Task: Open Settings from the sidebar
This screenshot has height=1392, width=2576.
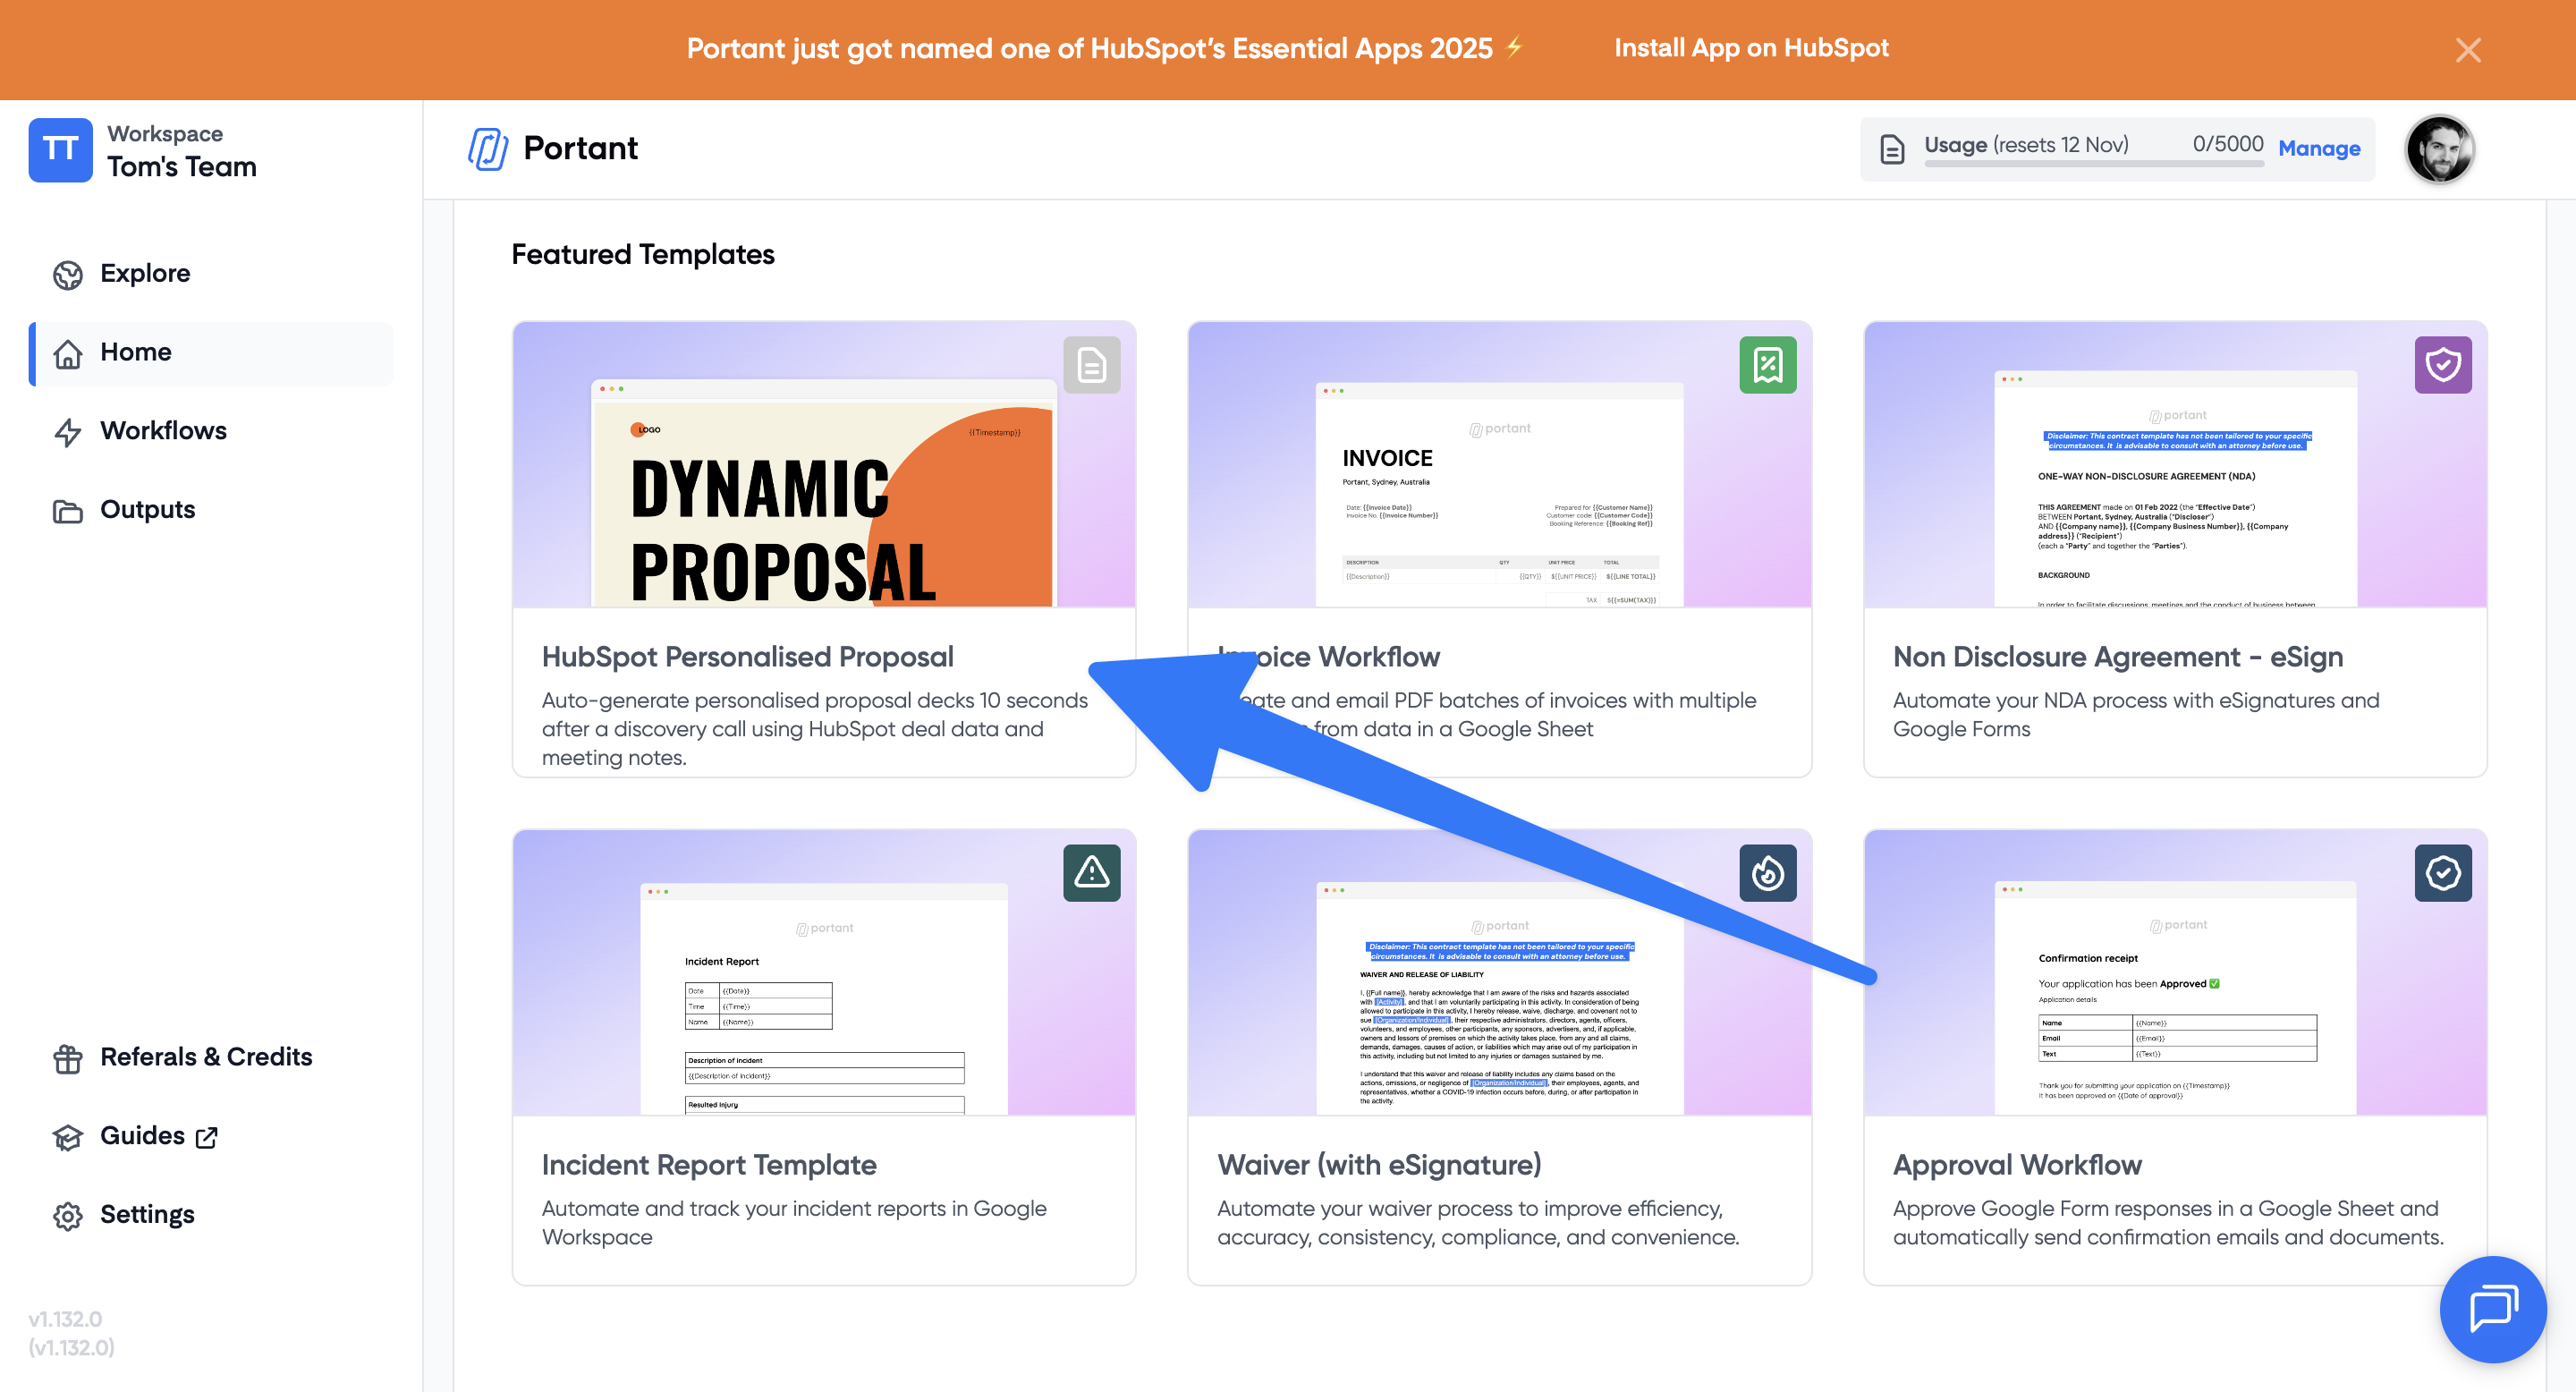Action: 147,1214
